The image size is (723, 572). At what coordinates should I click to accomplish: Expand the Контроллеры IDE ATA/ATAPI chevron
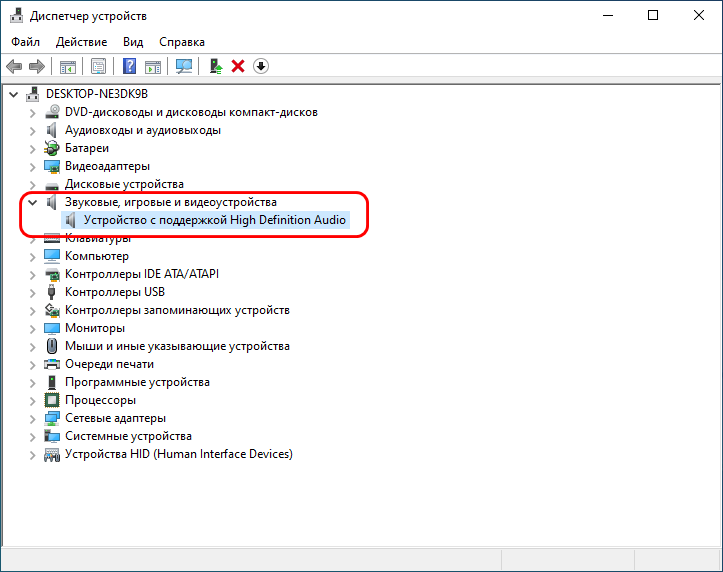pyautogui.click(x=32, y=275)
